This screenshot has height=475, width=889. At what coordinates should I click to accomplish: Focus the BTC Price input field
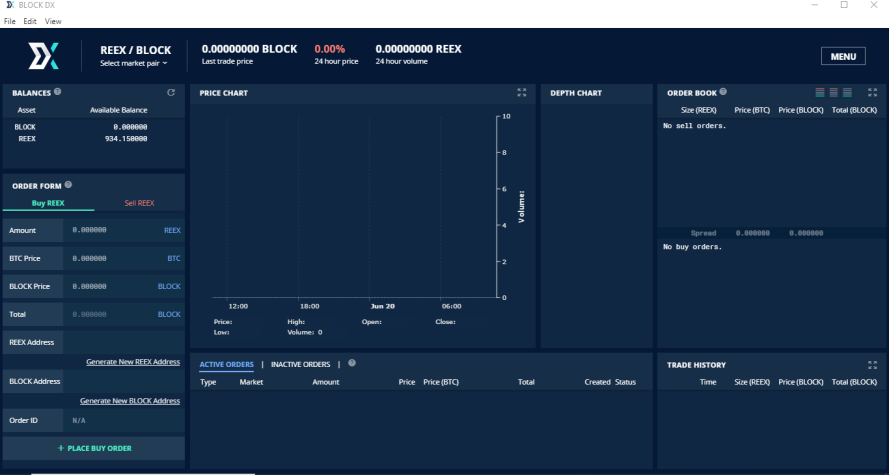tap(124, 258)
